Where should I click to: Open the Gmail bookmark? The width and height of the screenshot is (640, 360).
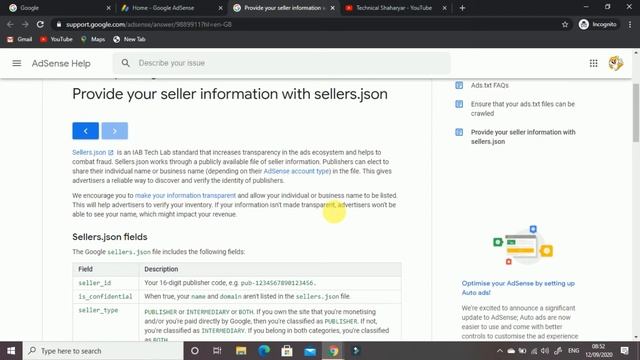20,39
